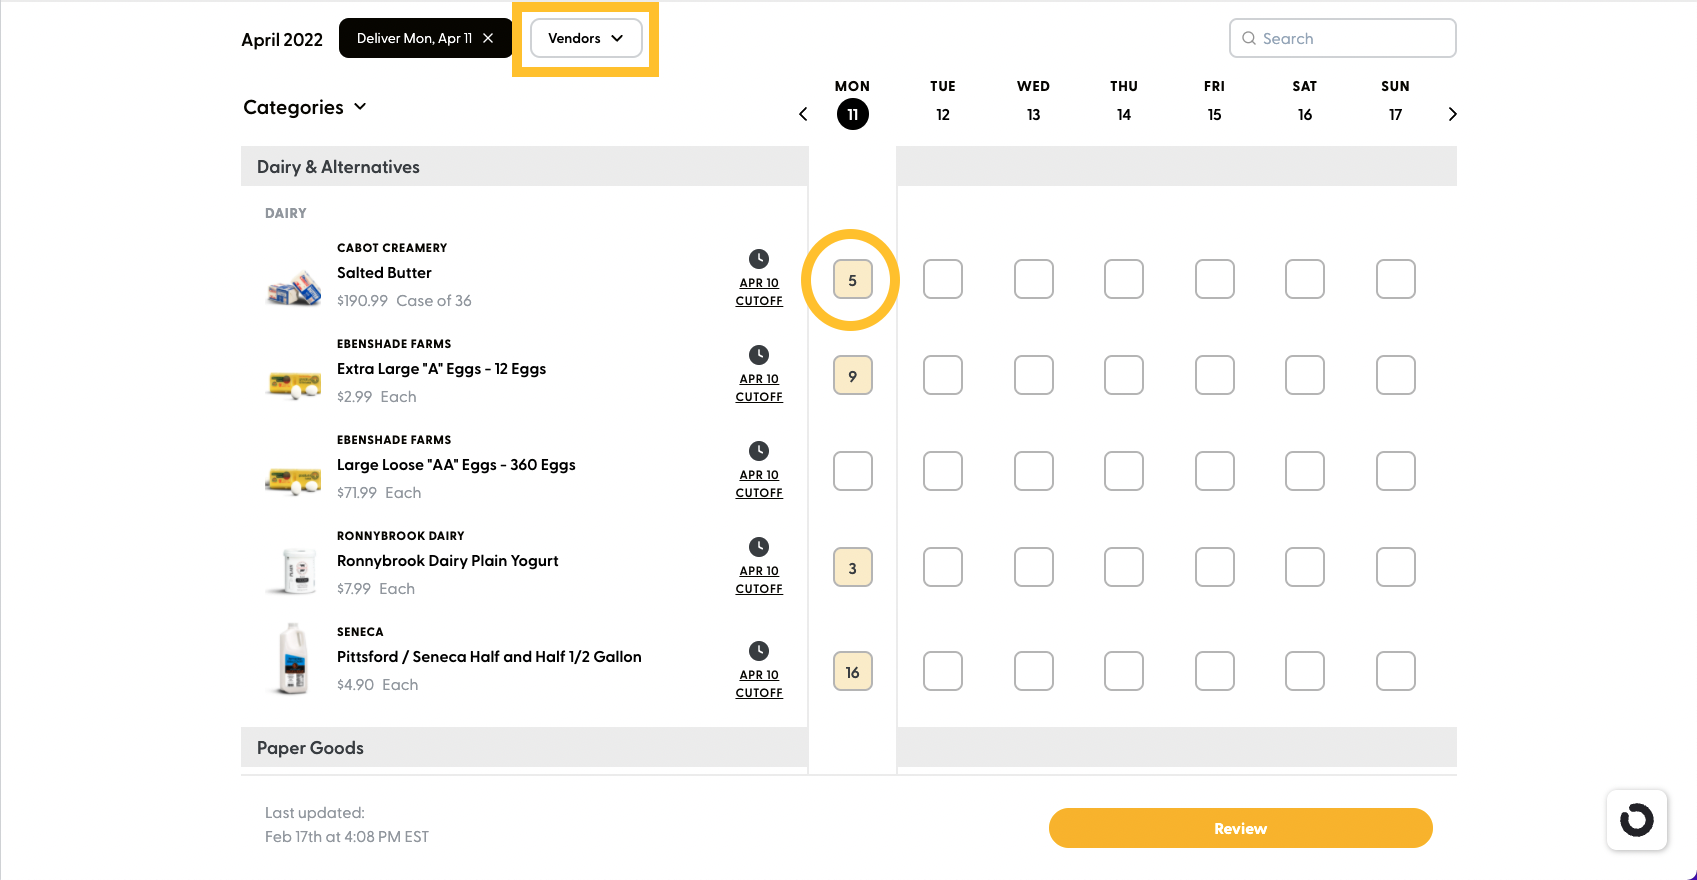Open the Vendors dropdown
Viewport: 1697px width, 880px height.
586,38
